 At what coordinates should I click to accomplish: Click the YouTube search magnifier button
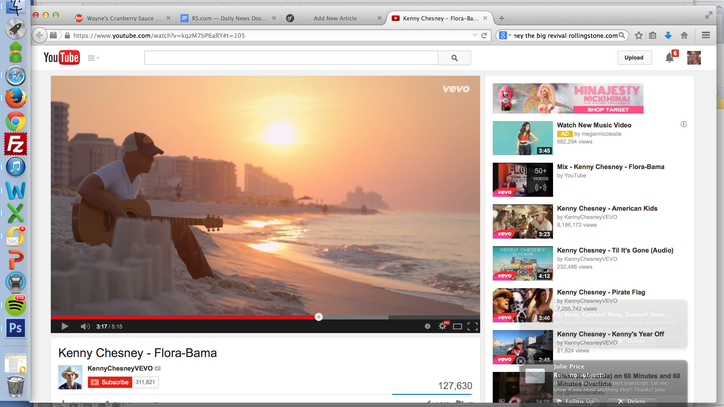click(x=454, y=58)
